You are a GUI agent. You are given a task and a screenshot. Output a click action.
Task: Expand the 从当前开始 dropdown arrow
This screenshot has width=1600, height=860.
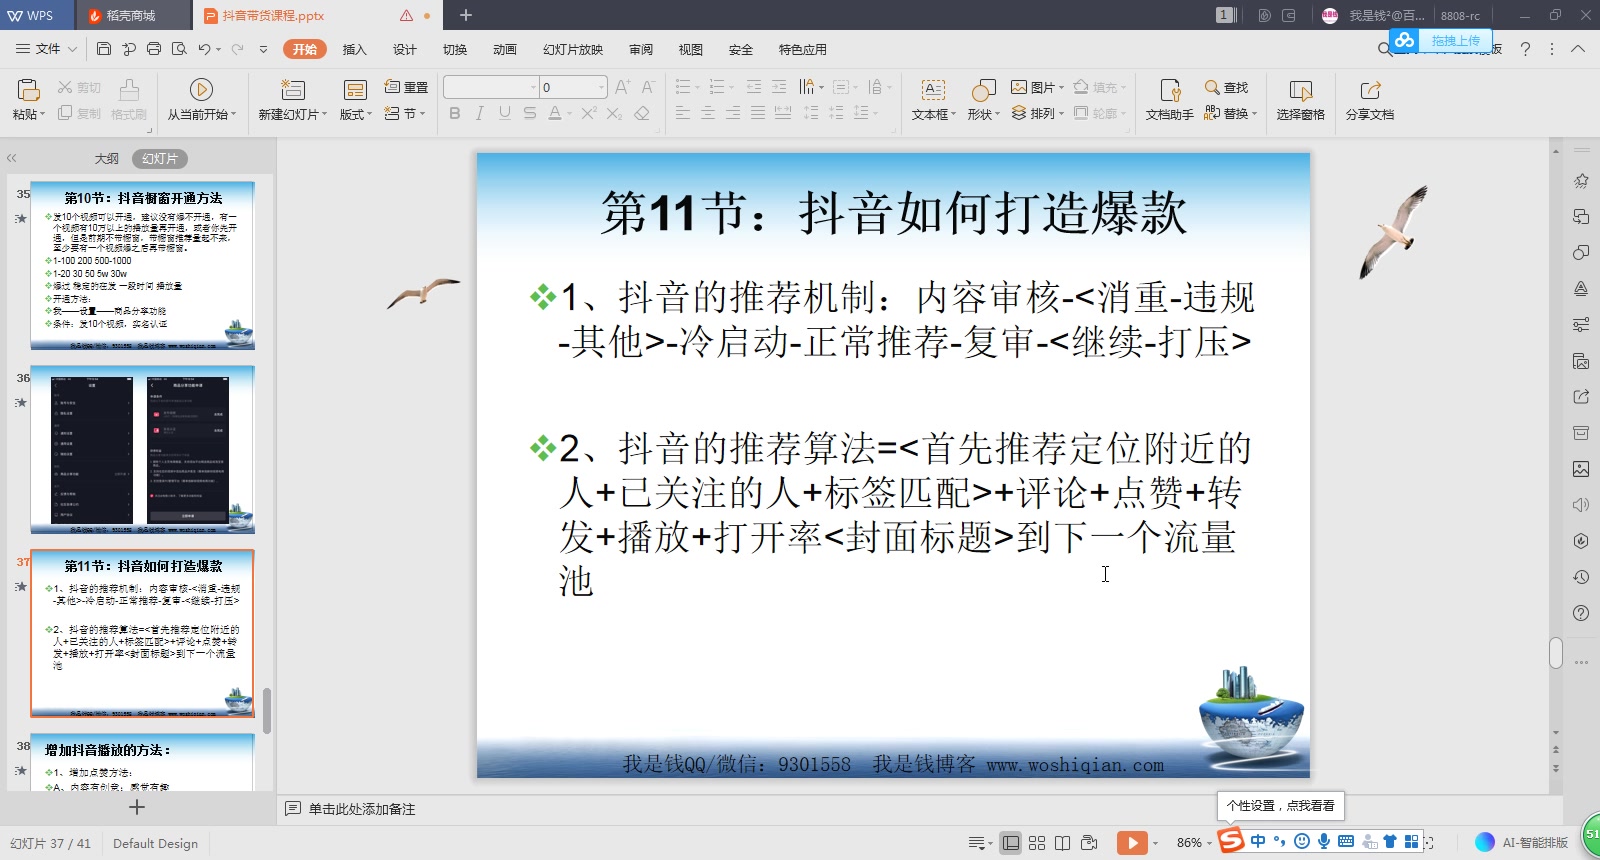pyautogui.click(x=234, y=115)
